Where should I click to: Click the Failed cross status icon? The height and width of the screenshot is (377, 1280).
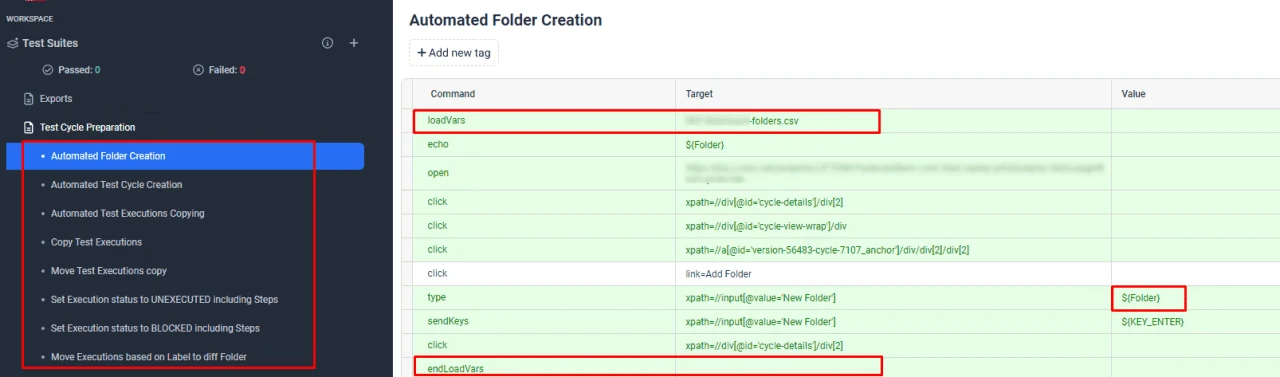point(199,70)
